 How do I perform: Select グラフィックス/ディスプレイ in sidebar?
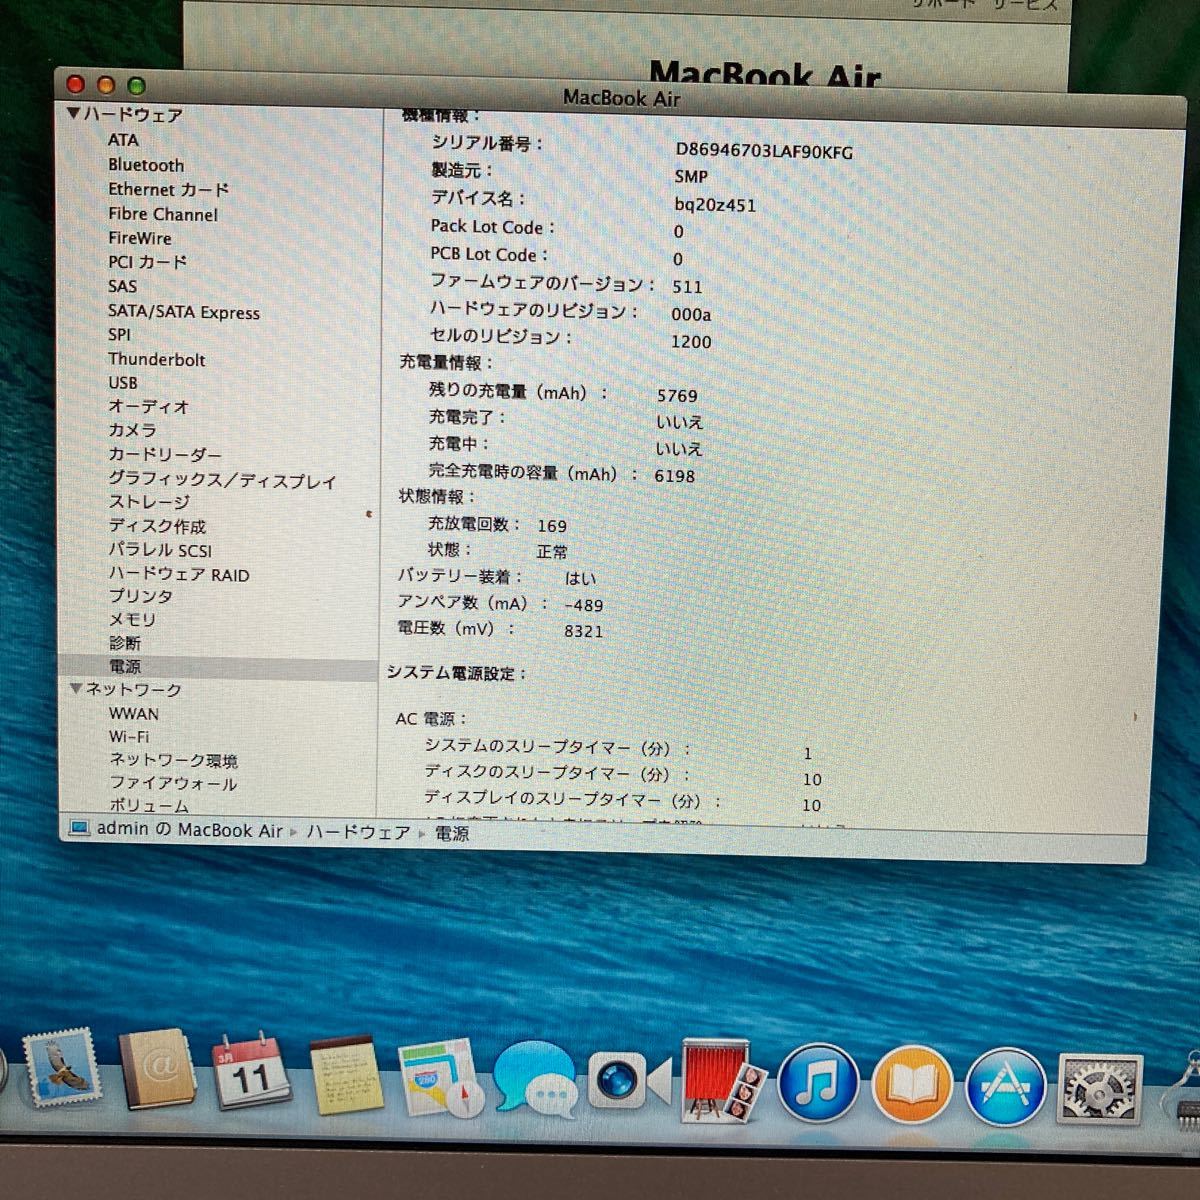coord(222,480)
